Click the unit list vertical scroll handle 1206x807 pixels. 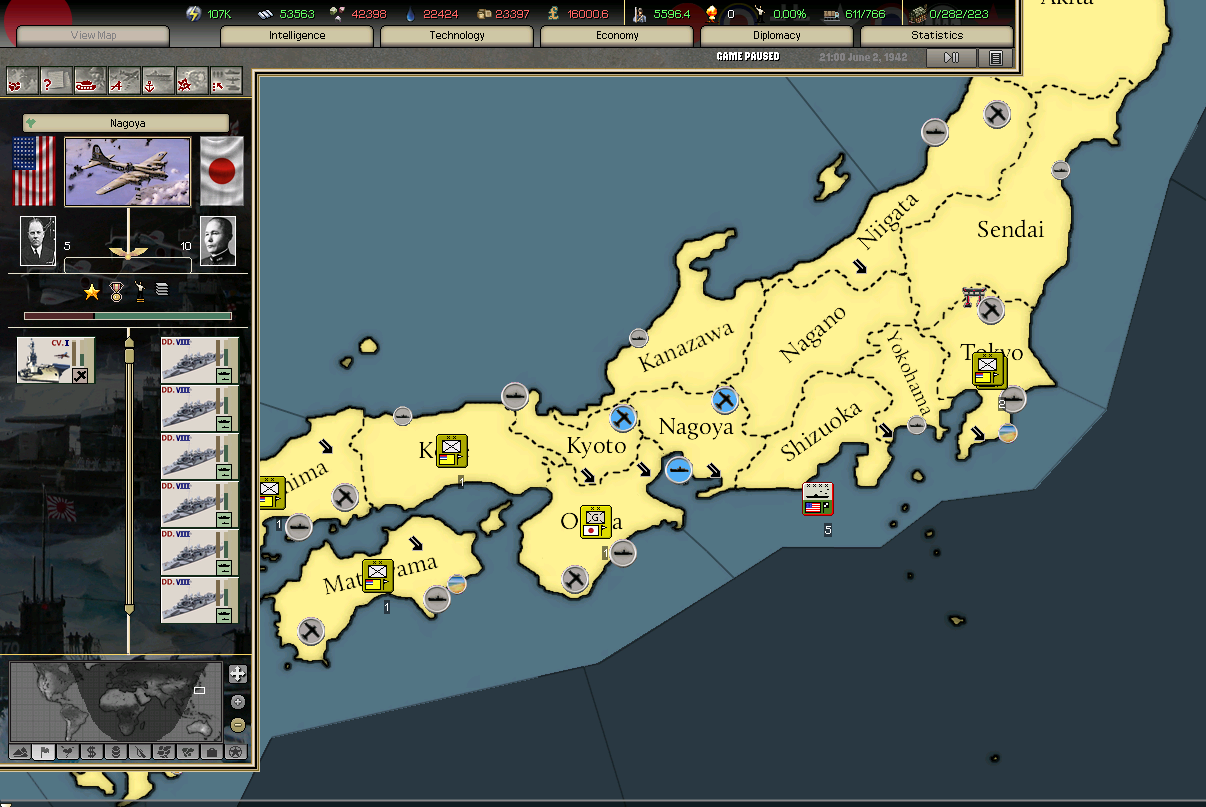(128, 353)
